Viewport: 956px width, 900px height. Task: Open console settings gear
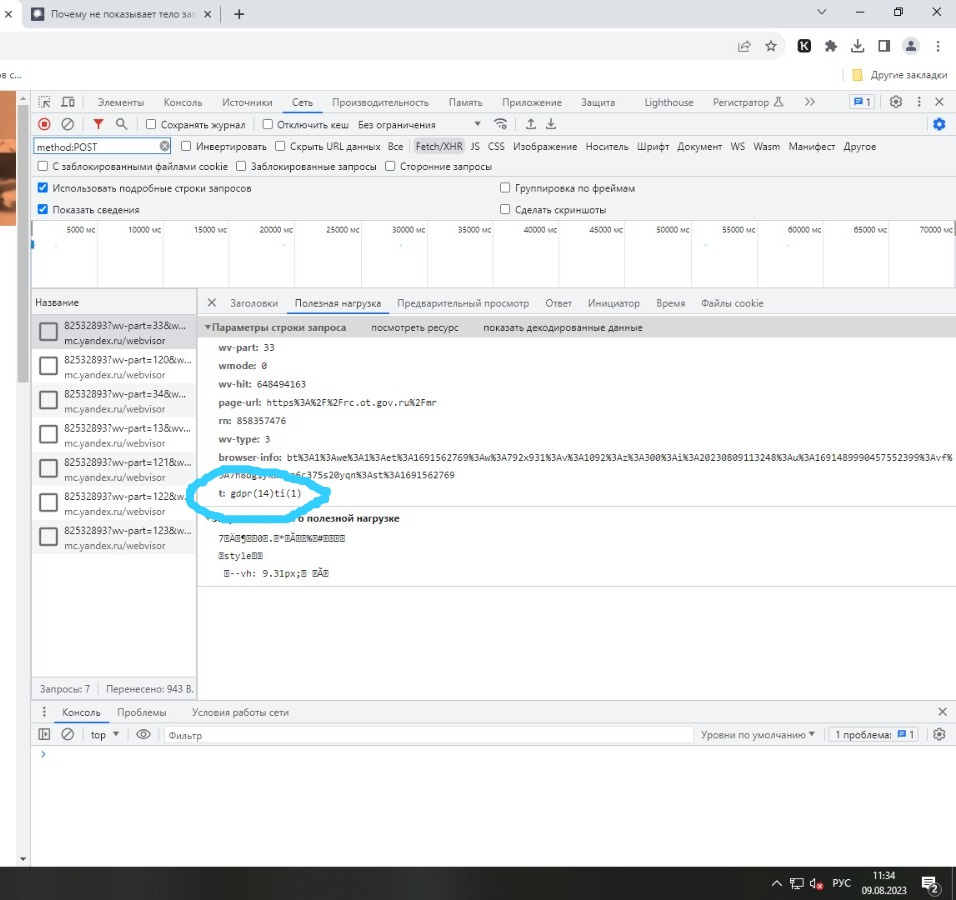pyautogui.click(x=940, y=735)
